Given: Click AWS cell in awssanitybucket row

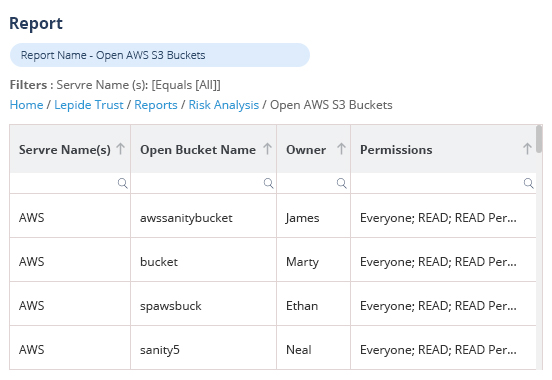Looking at the screenshot, I should click(x=70, y=216).
